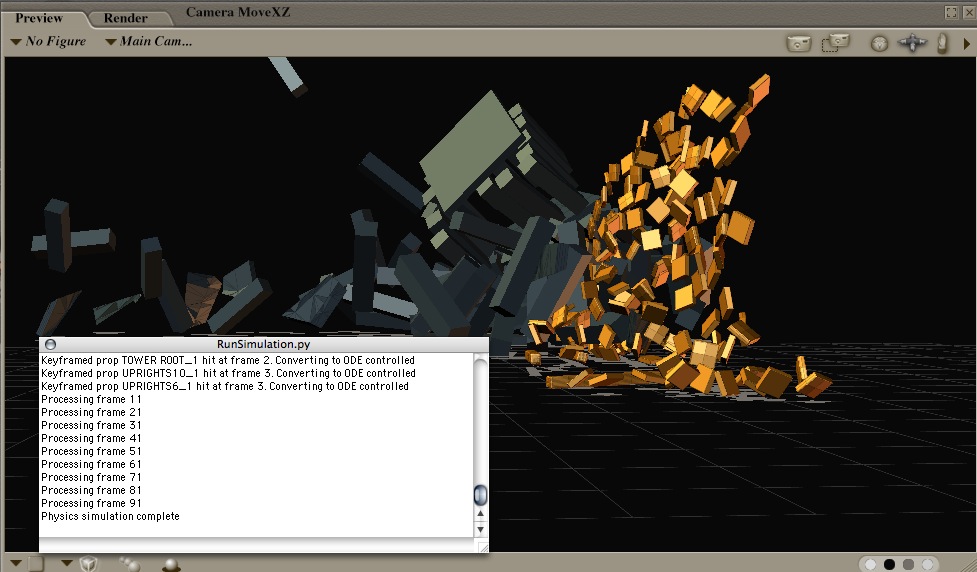The height and width of the screenshot is (572, 977).
Task: Click the scroll down arrow in RunSimulation.py
Action: point(480,530)
